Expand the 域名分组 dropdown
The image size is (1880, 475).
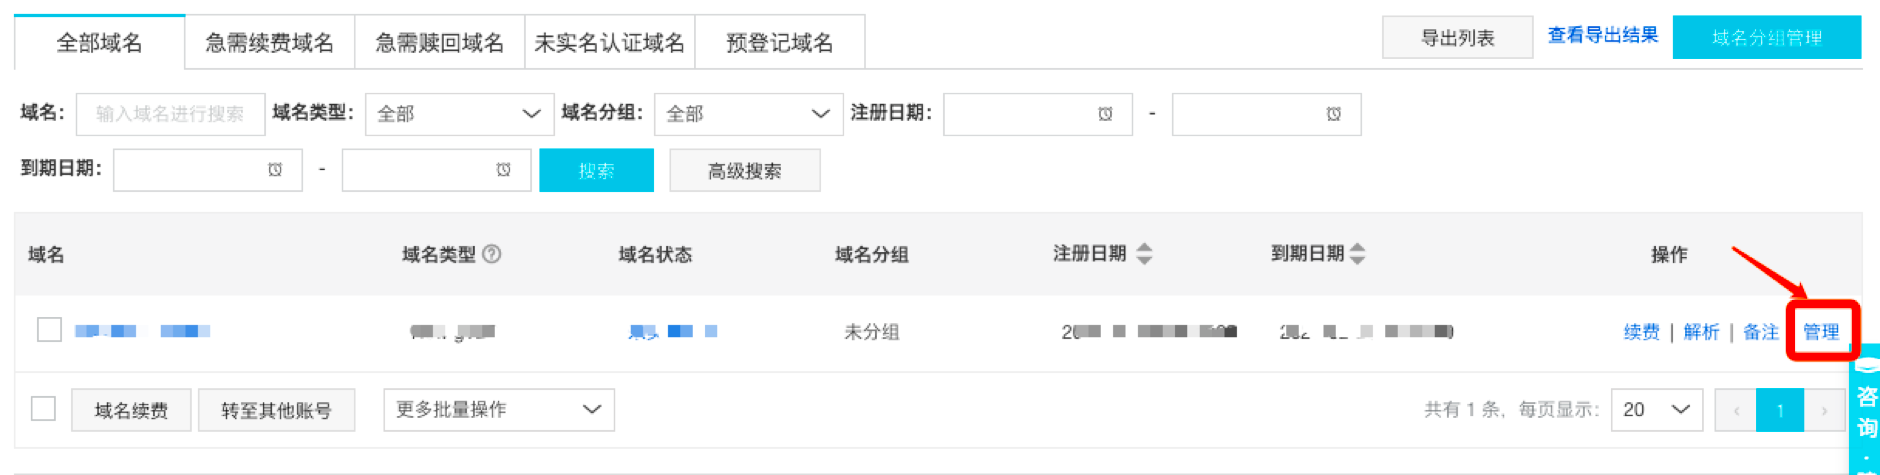[748, 114]
